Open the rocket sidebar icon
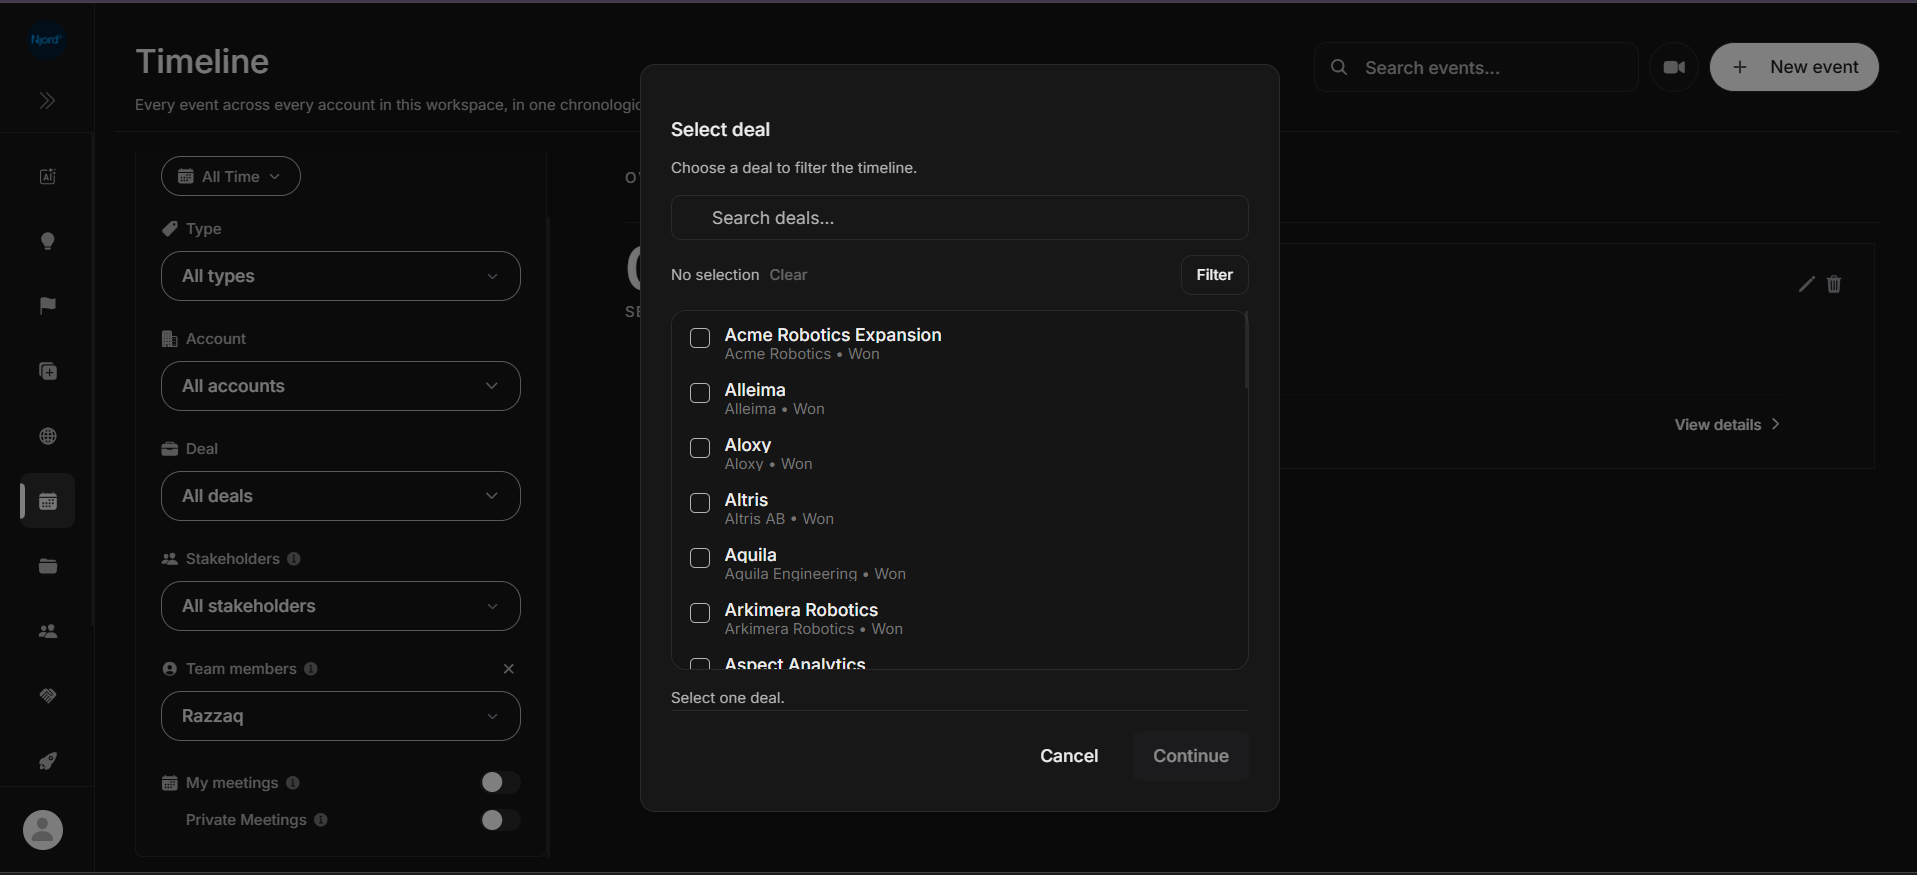The width and height of the screenshot is (1917, 875). tap(47, 761)
